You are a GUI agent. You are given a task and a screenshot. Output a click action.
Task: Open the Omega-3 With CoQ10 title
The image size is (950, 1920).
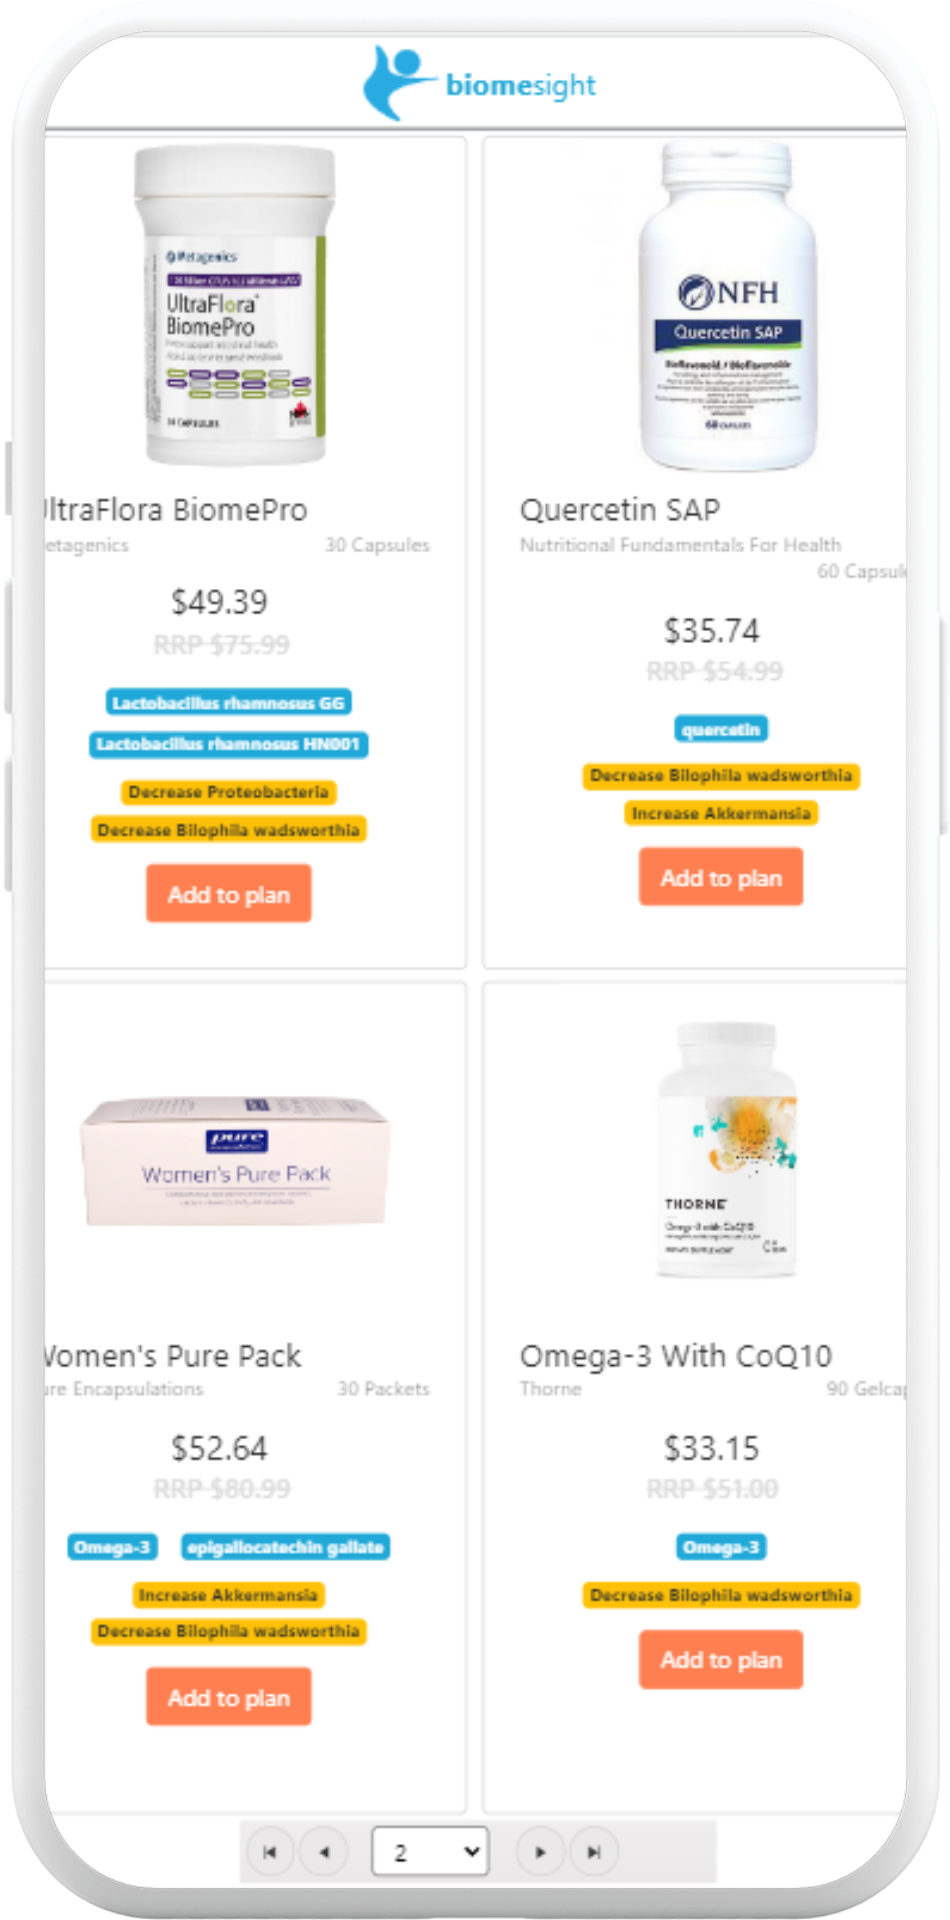coord(676,1356)
